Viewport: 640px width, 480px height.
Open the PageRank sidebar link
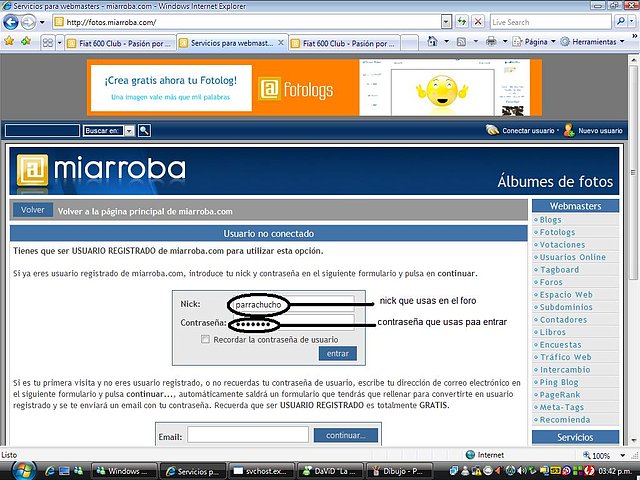pos(560,395)
